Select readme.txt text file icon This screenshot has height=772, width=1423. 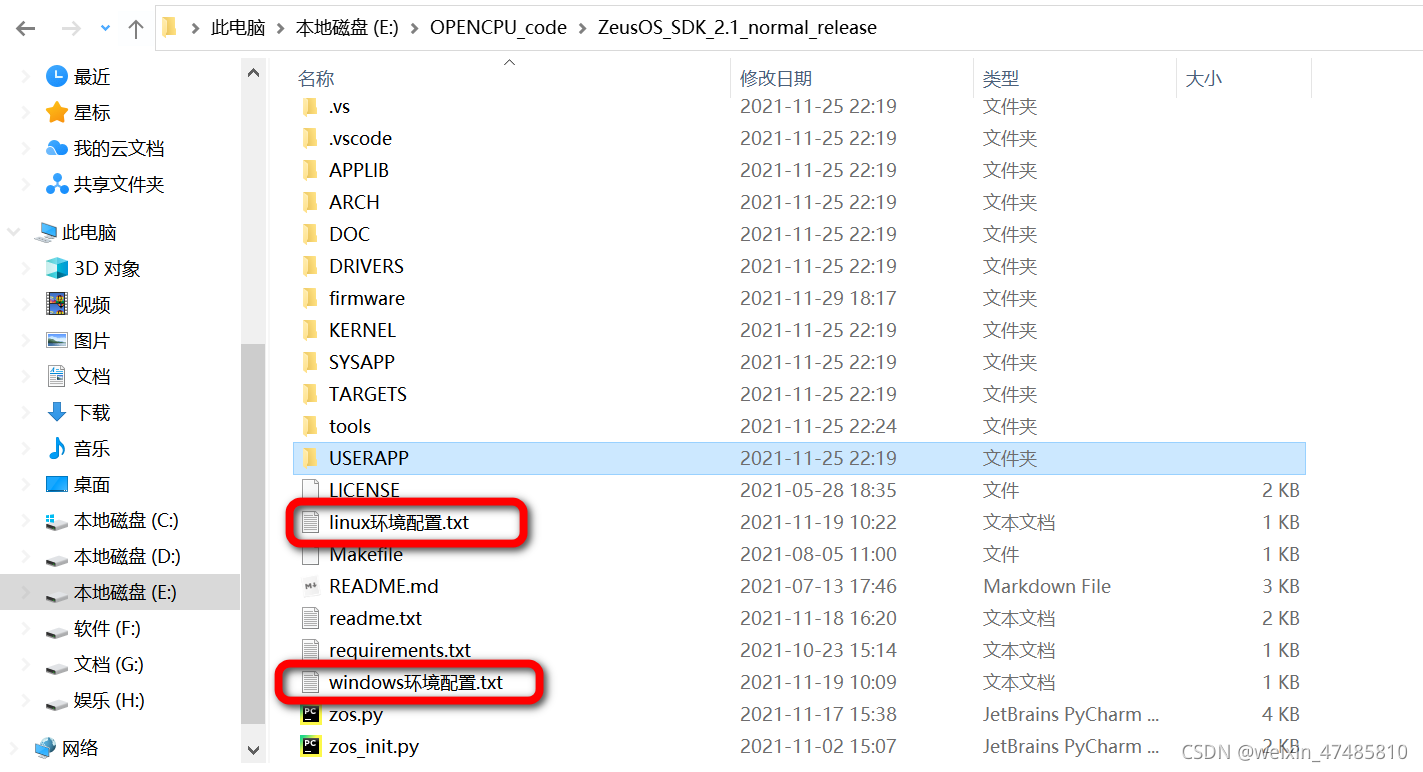click(x=310, y=618)
